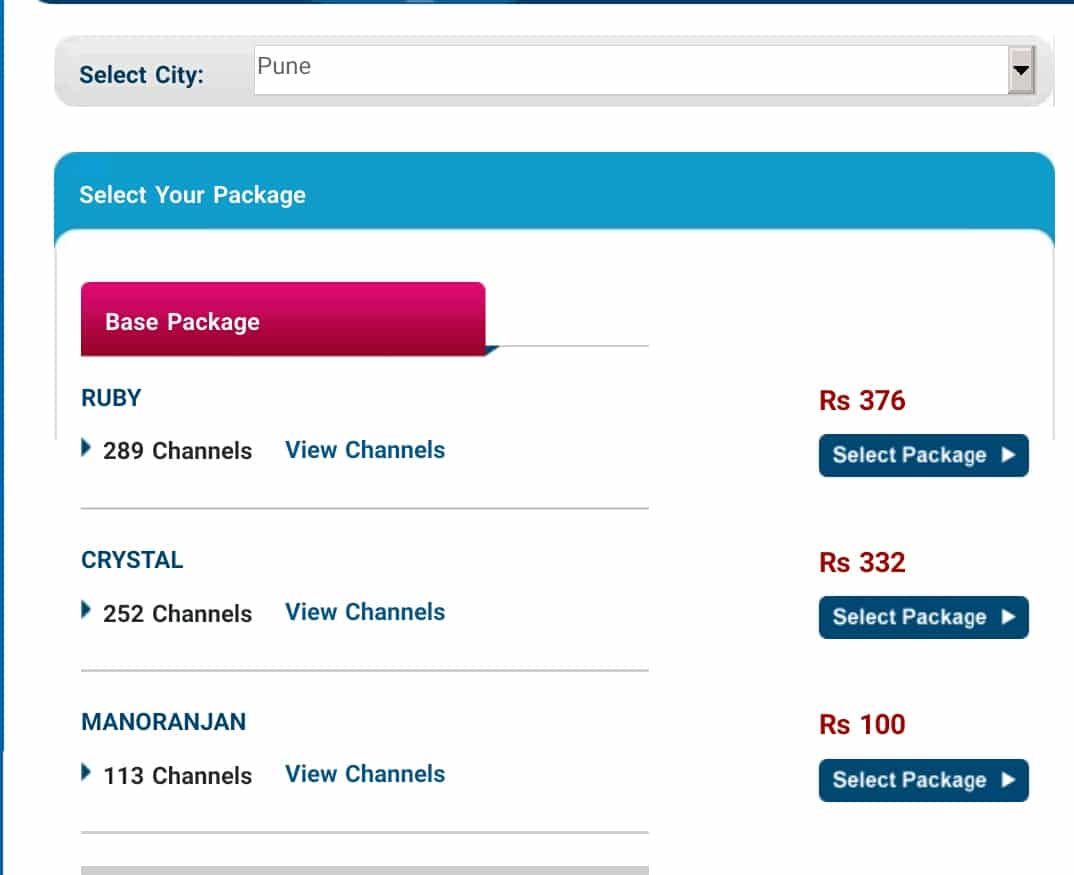
Task: Click the Select Your Package header
Action: click(192, 195)
